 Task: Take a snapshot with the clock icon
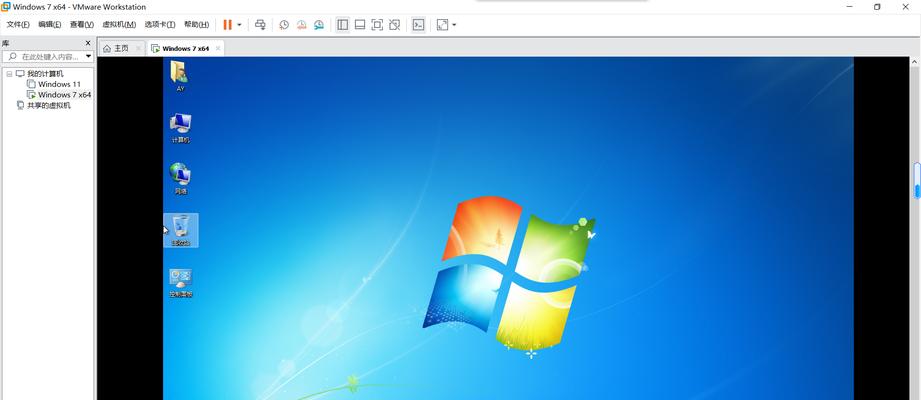coord(284,25)
